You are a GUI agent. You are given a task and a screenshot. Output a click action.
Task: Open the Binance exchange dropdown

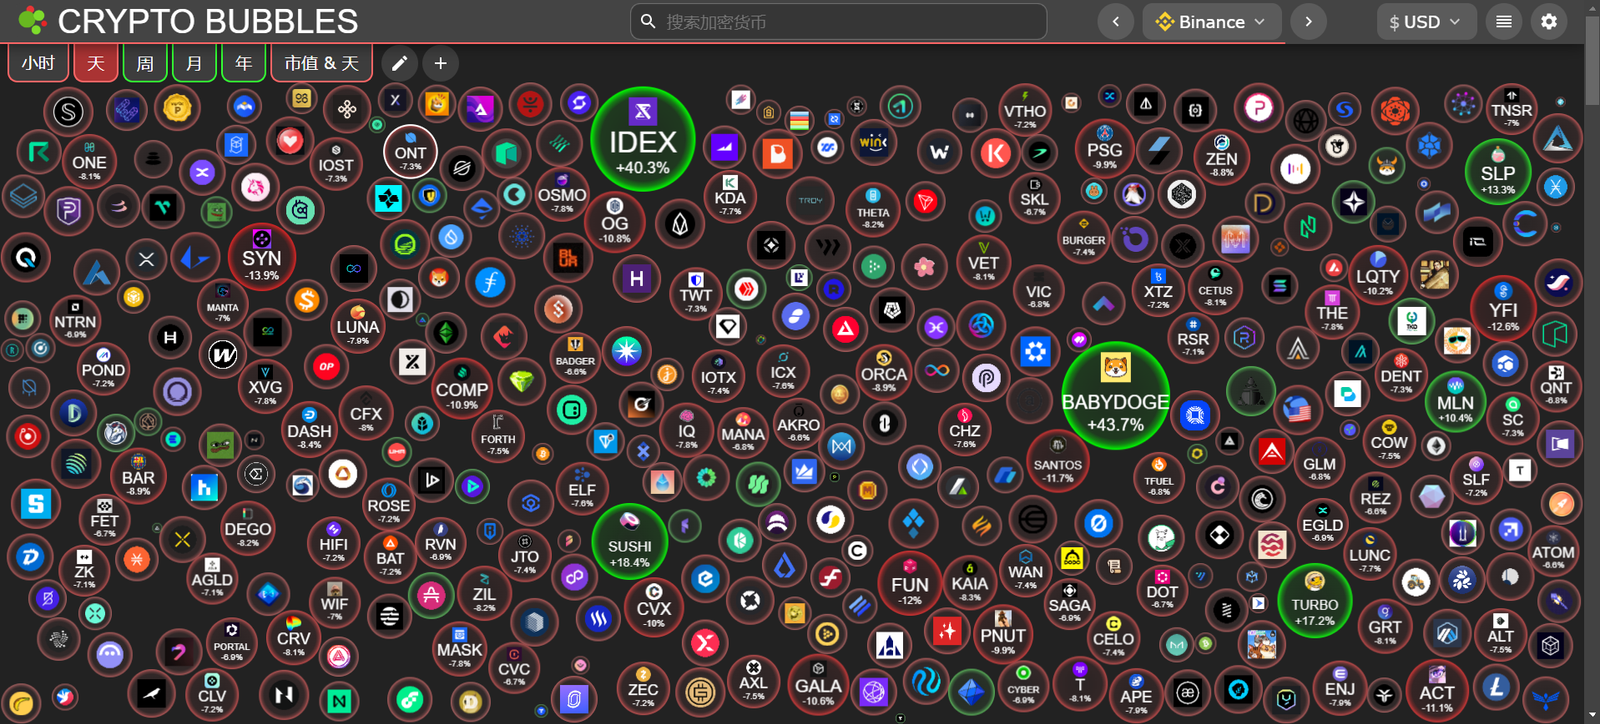click(x=1212, y=21)
